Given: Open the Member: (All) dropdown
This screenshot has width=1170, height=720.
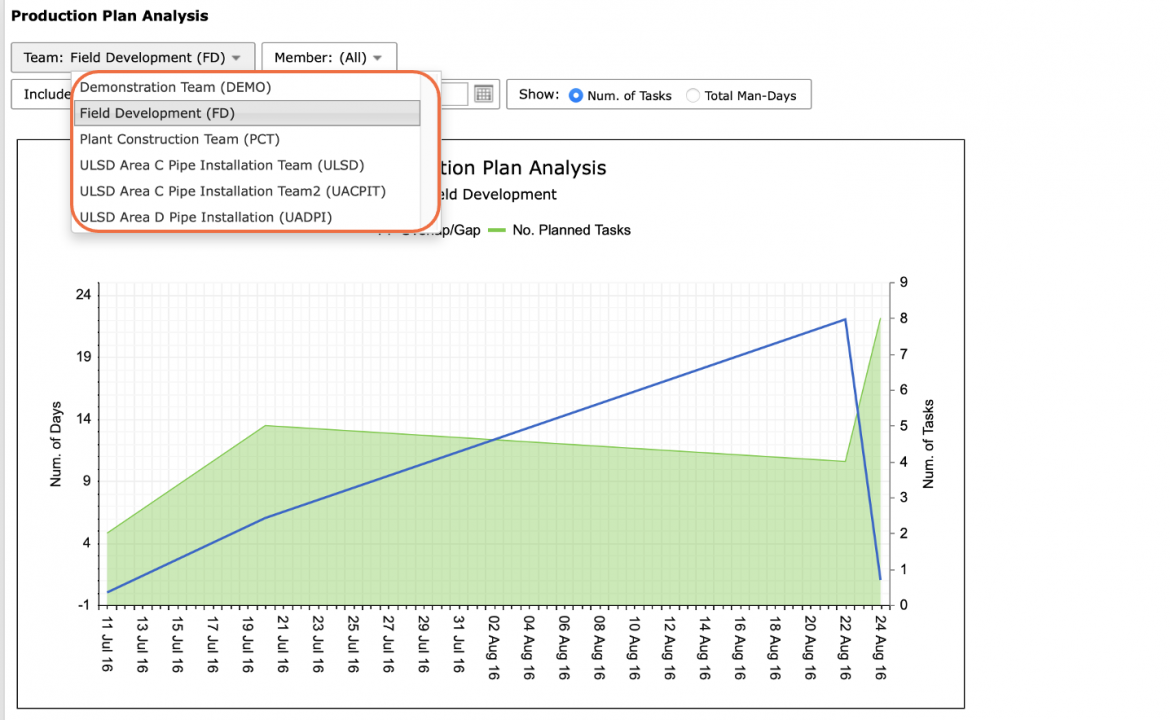Looking at the screenshot, I should point(329,57).
